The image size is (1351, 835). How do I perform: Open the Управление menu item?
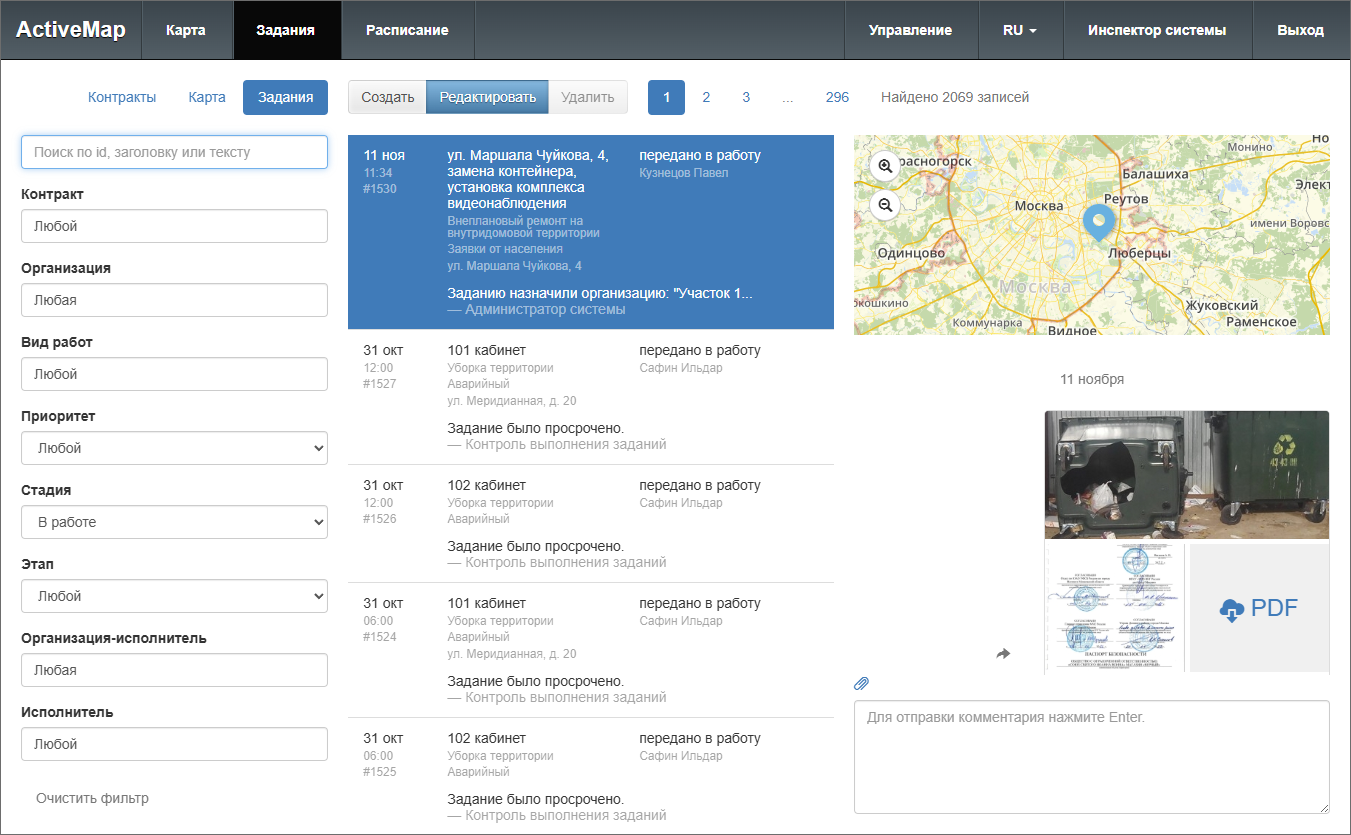pos(910,30)
